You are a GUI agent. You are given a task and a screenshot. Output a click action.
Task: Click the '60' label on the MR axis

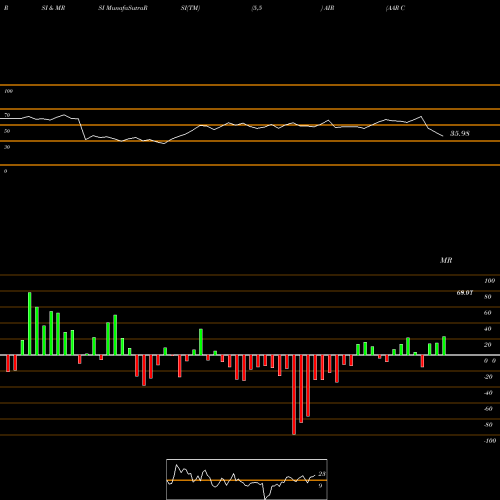pyautogui.click(x=488, y=313)
